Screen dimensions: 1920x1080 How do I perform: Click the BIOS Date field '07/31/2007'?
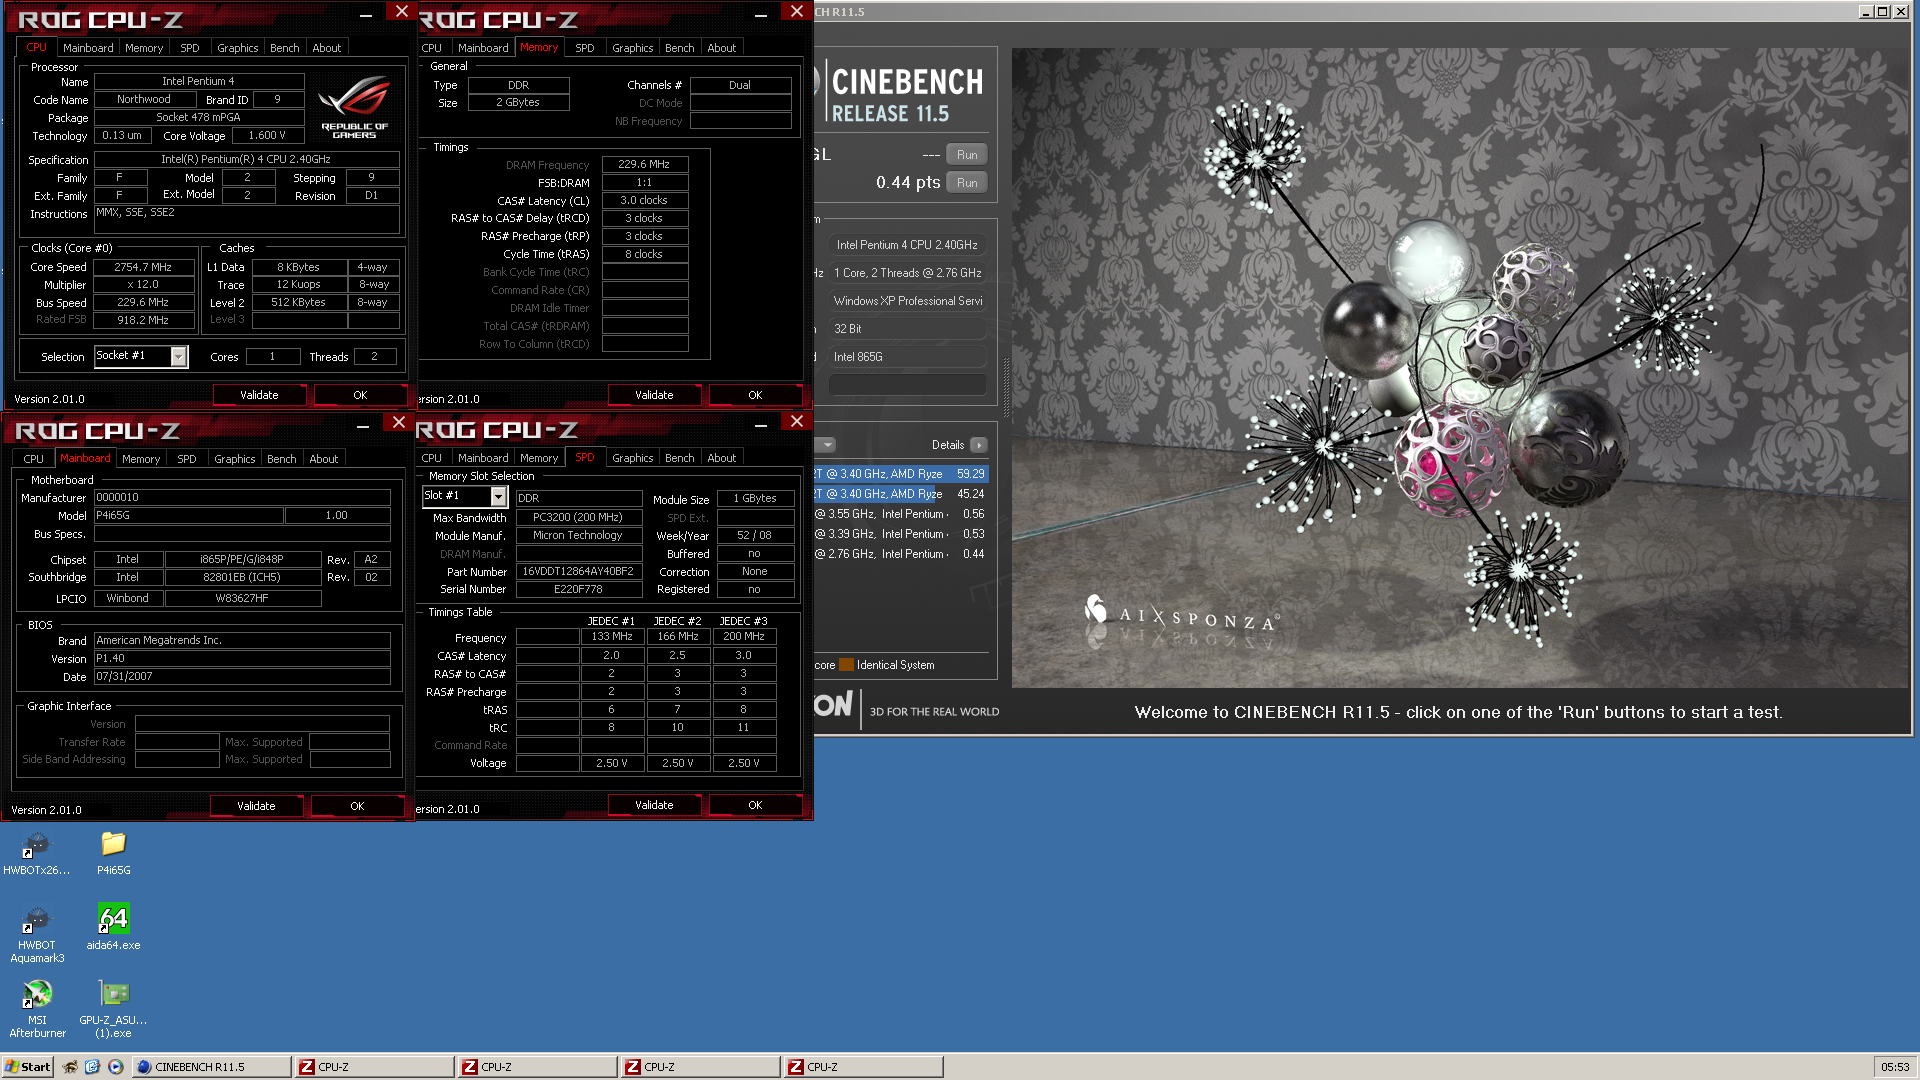point(242,677)
